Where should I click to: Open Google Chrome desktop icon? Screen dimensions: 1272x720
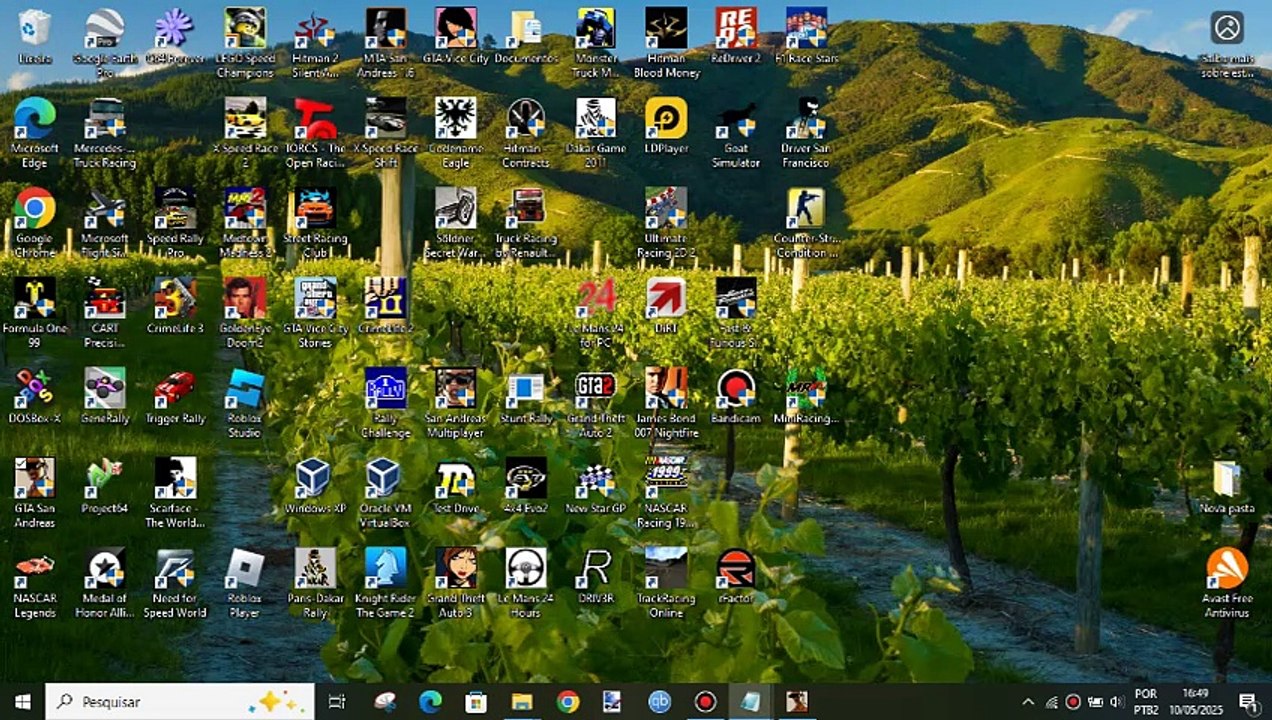[x=35, y=222]
